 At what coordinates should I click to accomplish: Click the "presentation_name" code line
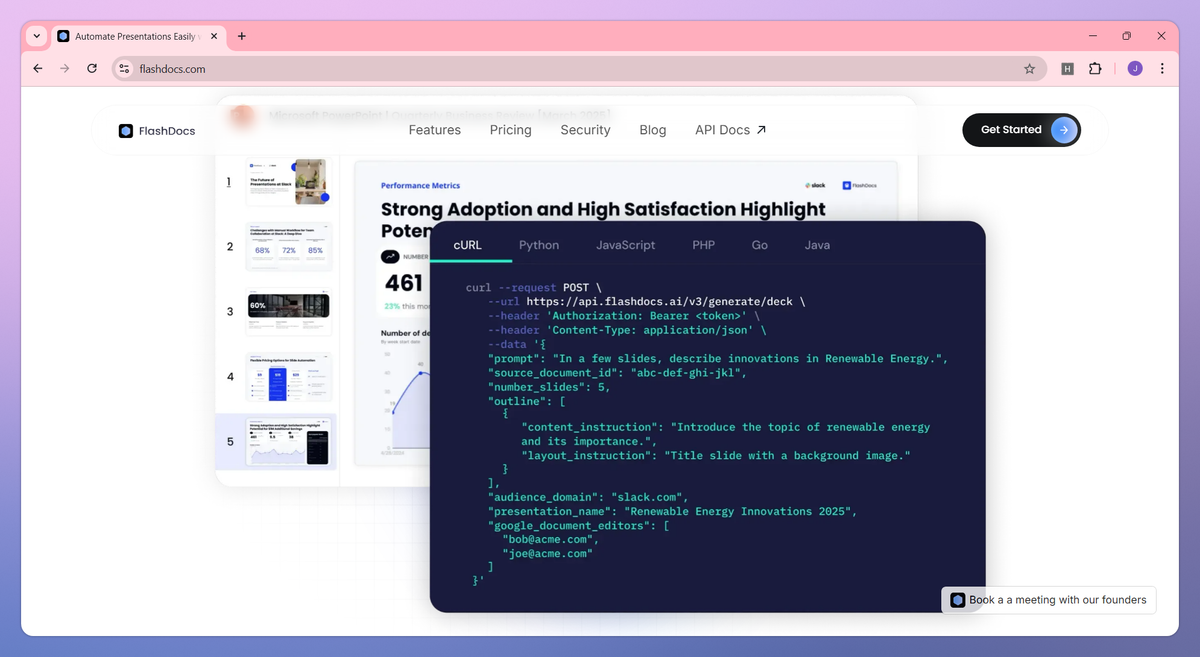pyautogui.click(x=672, y=511)
